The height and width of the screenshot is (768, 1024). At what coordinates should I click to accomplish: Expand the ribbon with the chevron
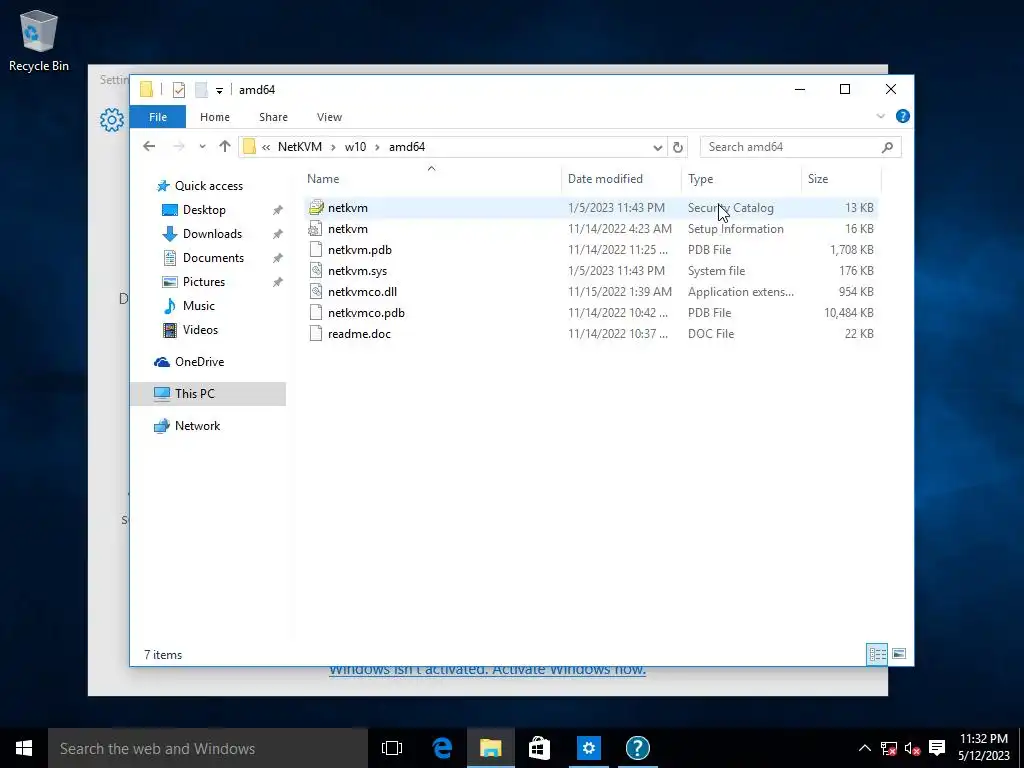click(880, 116)
